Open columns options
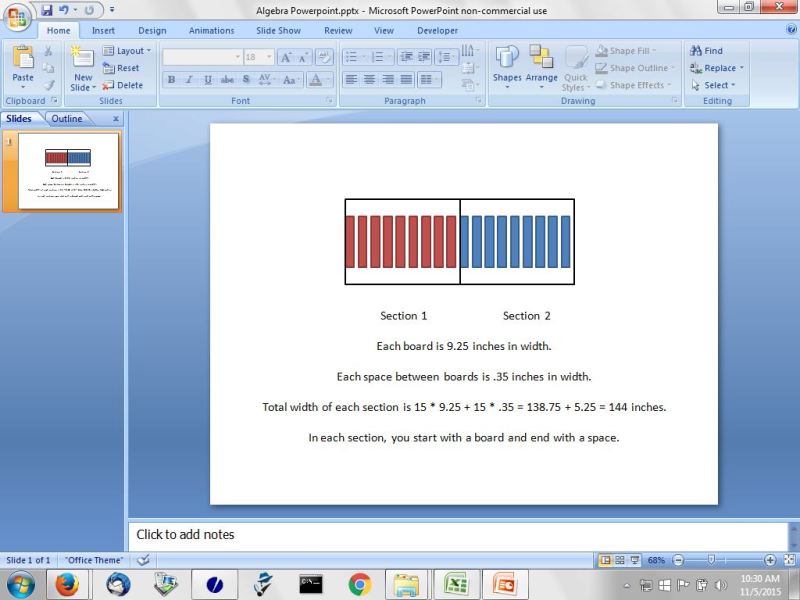This screenshot has width=800, height=600. click(429, 80)
